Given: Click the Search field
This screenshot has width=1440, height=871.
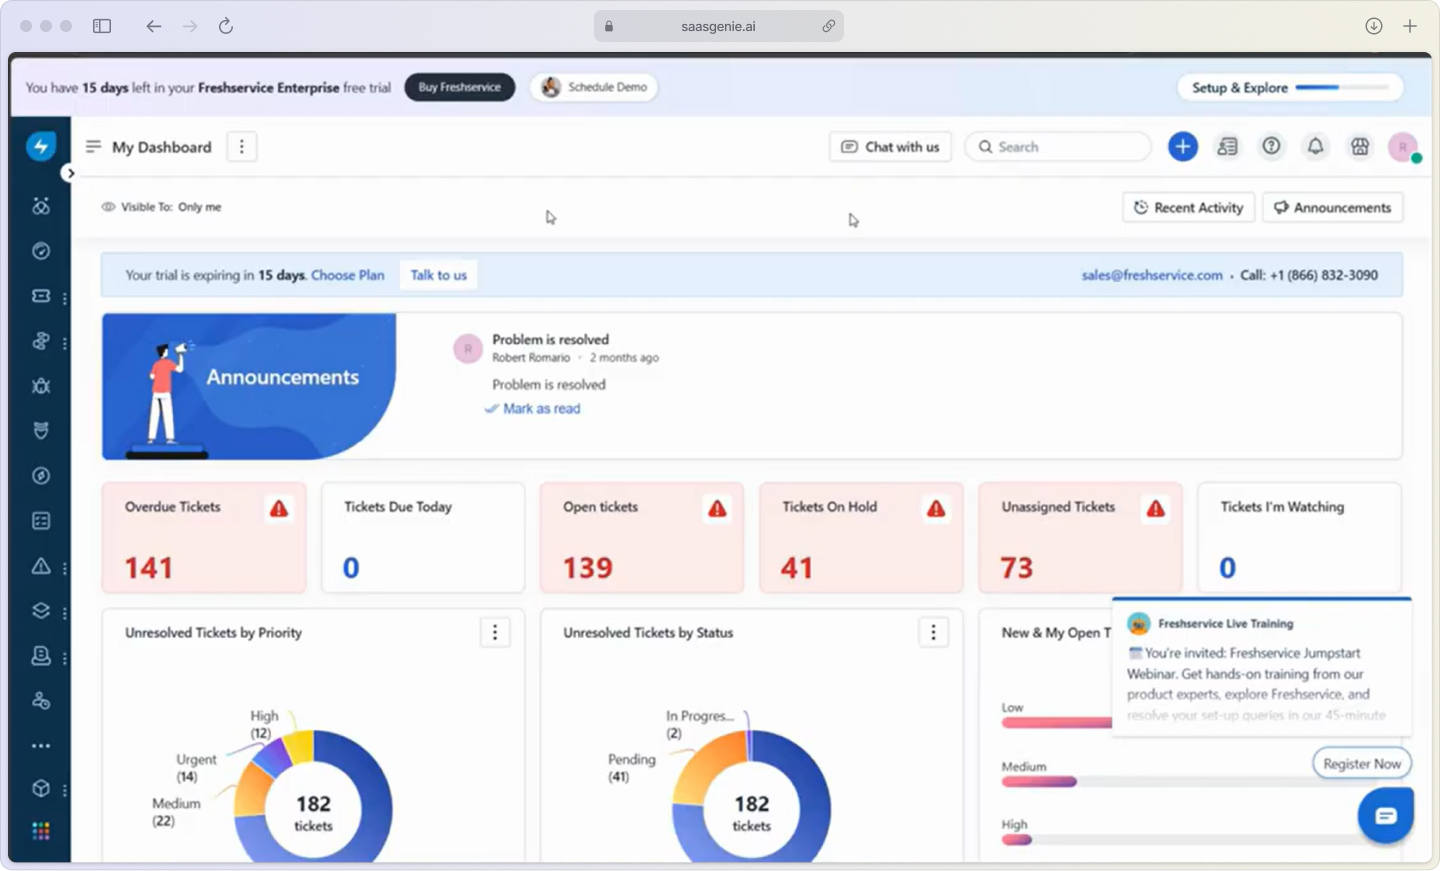Looking at the screenshot, I should (x=1058, y=147).
